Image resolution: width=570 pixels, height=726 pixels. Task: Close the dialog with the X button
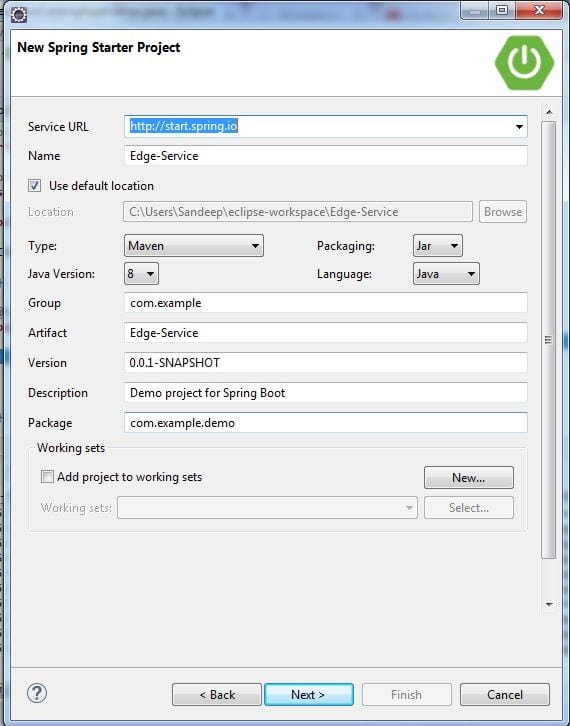539,10
